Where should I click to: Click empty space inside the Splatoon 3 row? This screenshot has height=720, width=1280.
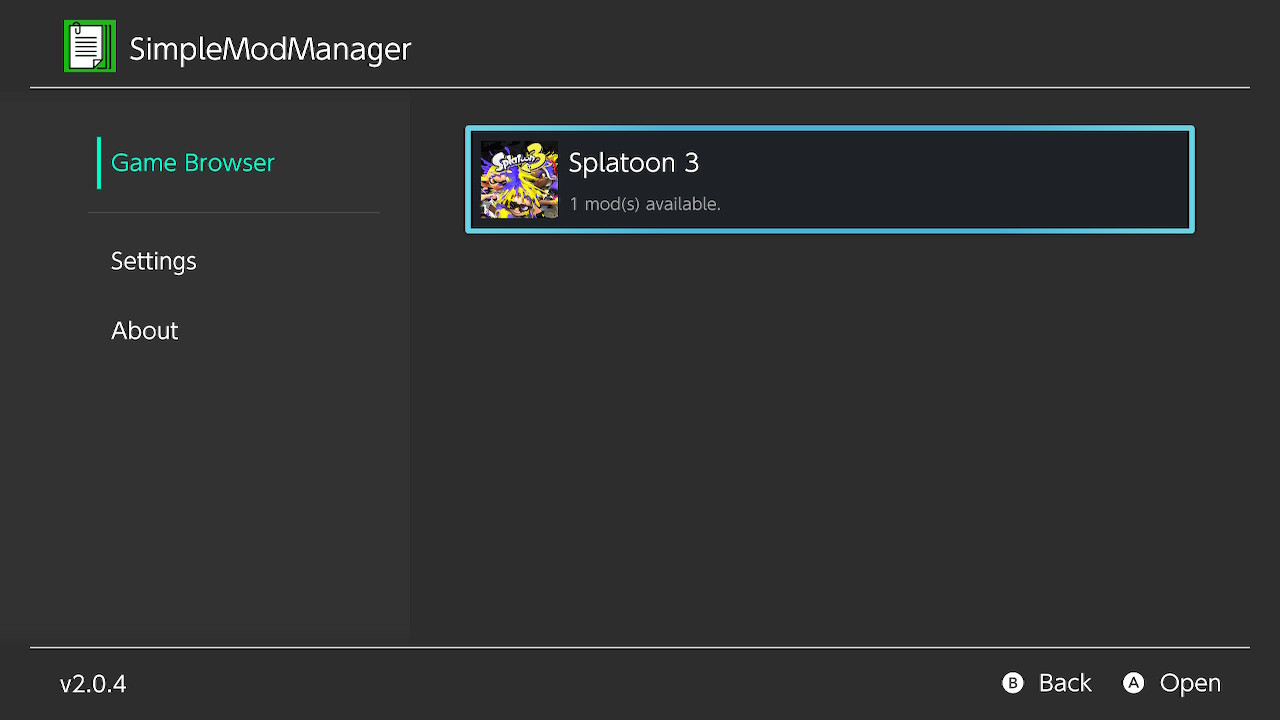pos(950,180)
